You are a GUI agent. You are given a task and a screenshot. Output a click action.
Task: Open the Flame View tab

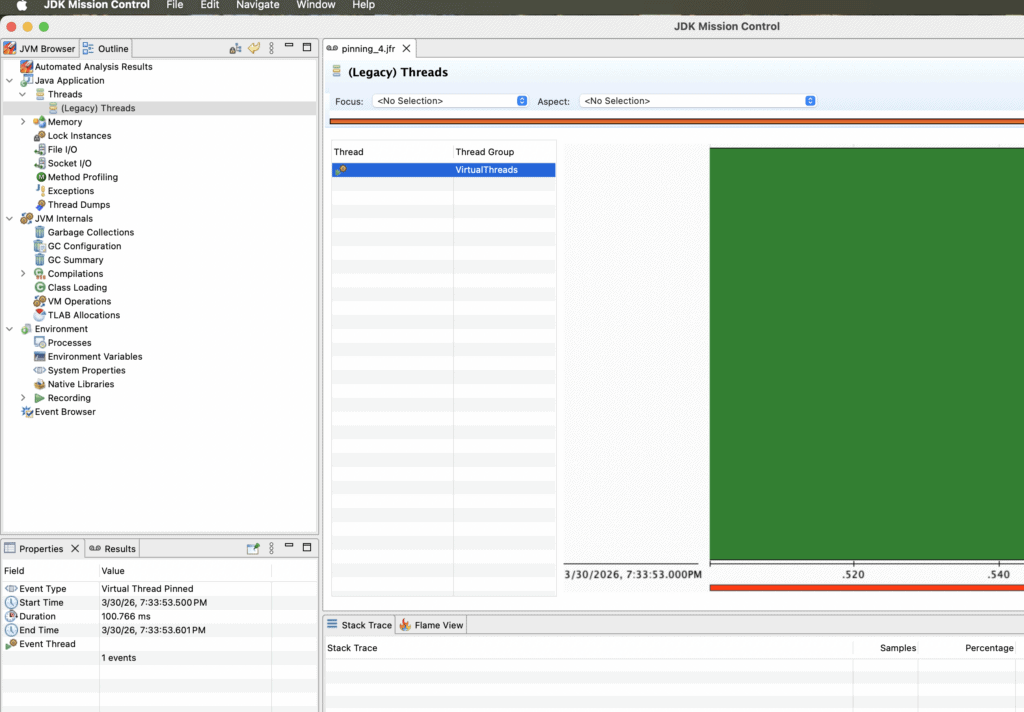431,625
